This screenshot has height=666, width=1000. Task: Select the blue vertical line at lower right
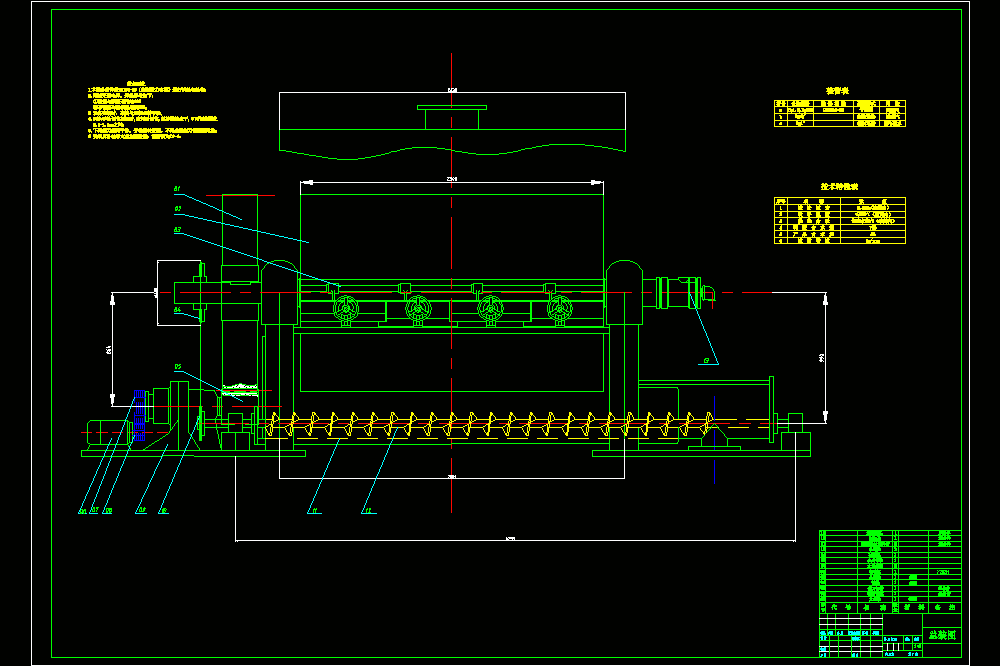tap(714, 440)
